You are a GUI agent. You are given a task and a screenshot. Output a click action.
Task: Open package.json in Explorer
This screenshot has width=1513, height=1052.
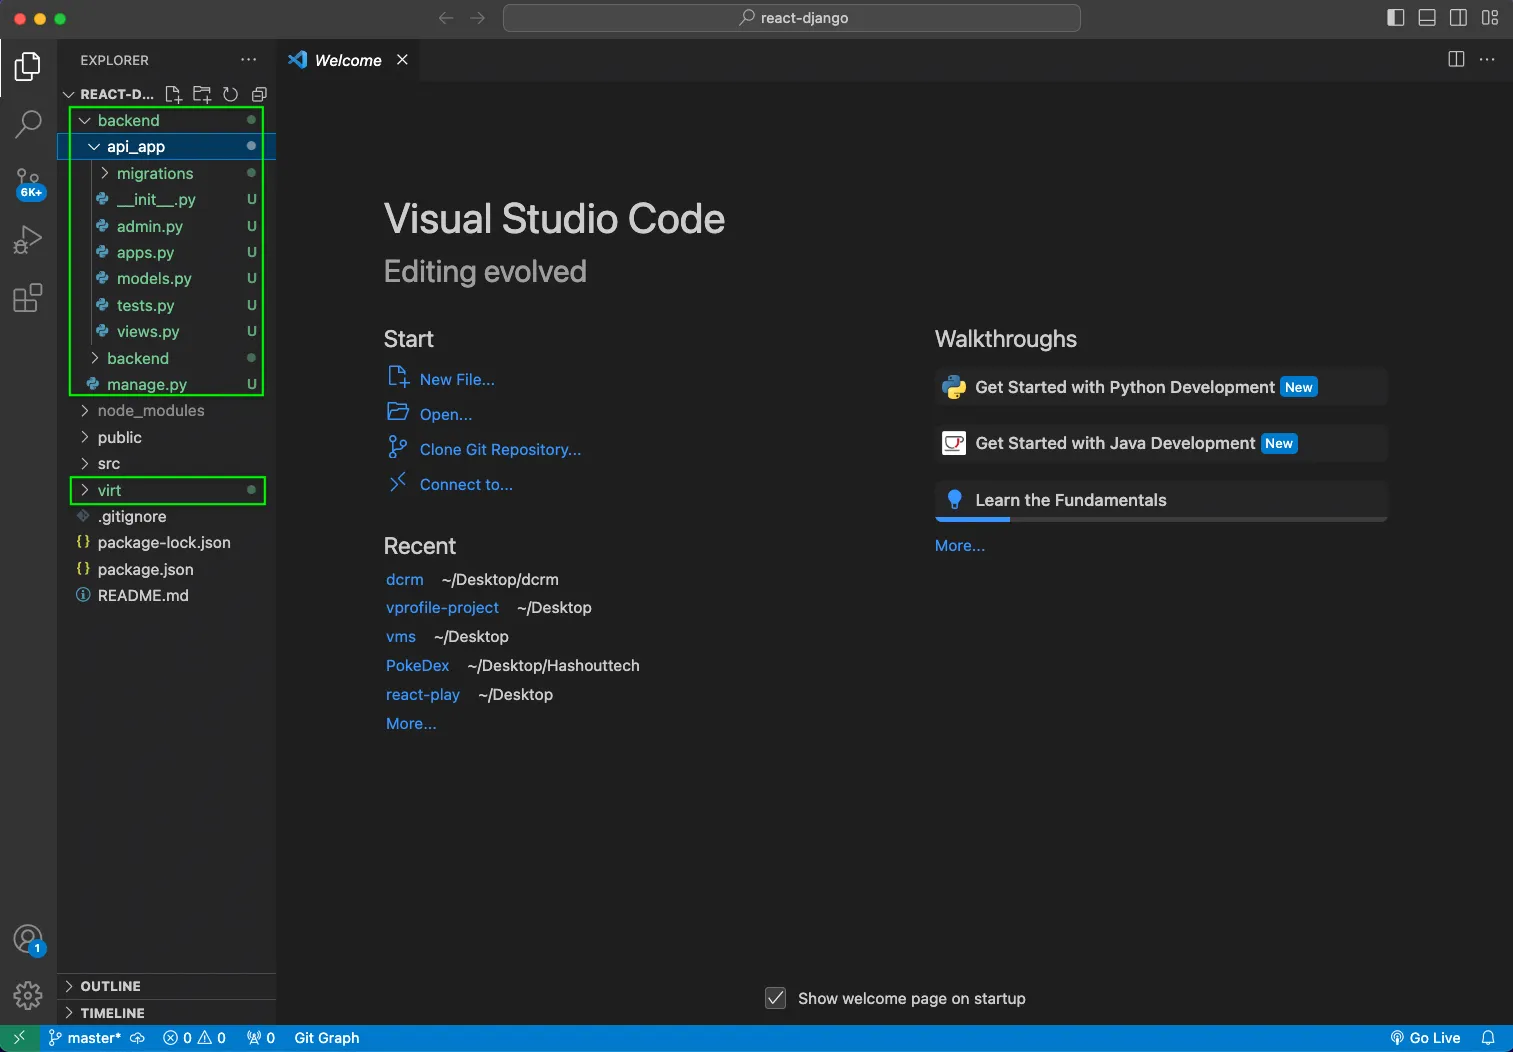[x=166, y=570]
